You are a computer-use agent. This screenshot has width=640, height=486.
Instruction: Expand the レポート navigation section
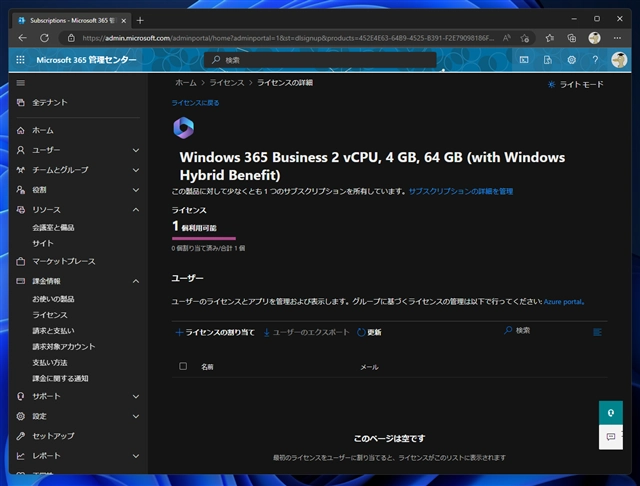136,456
